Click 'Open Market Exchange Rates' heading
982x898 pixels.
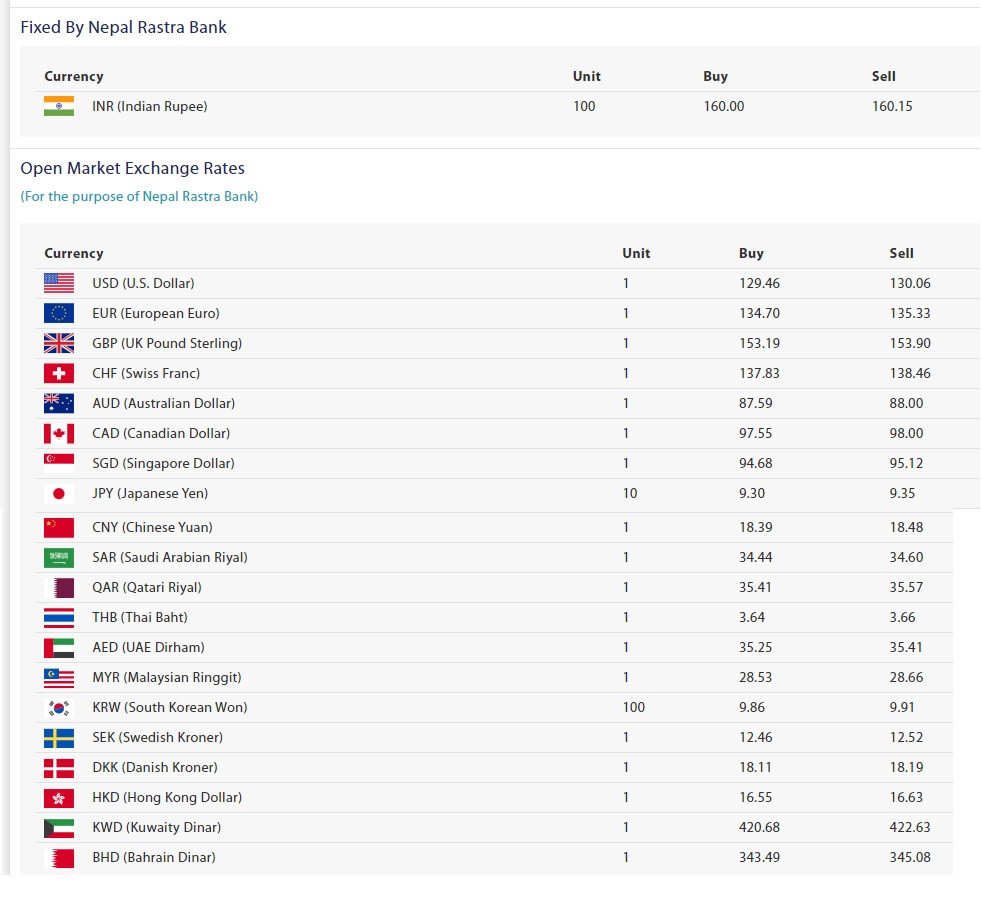[x=132, y=168]
